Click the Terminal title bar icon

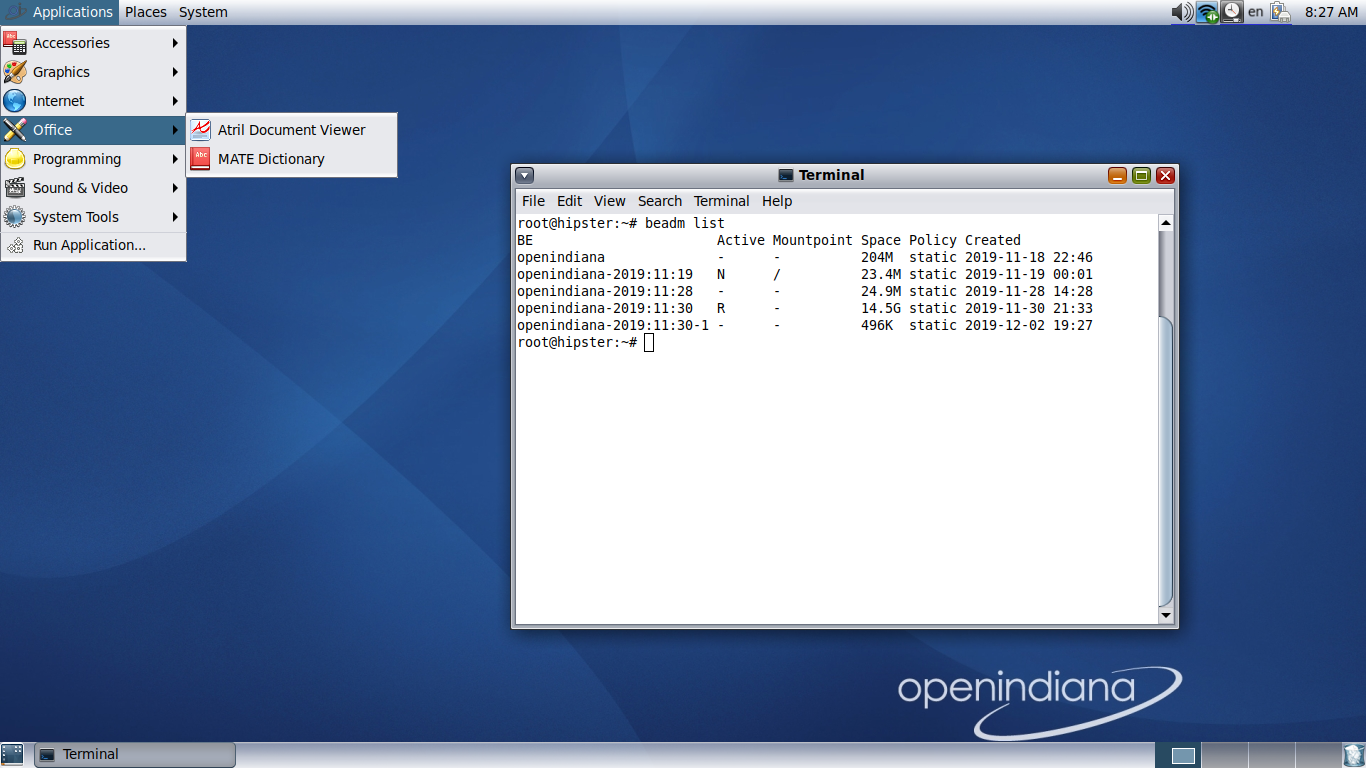[x=786, y=175]
